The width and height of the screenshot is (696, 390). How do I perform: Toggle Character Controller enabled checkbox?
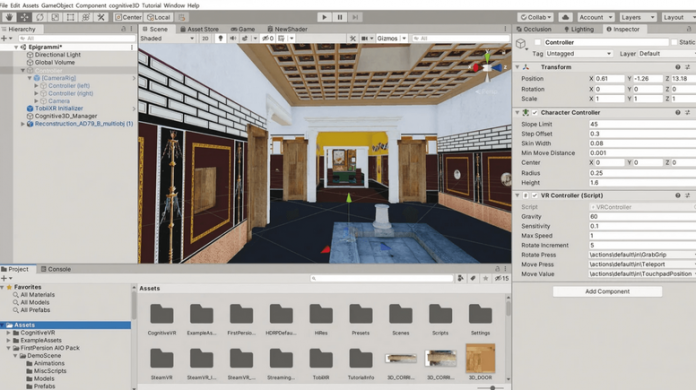pos(535,113)
